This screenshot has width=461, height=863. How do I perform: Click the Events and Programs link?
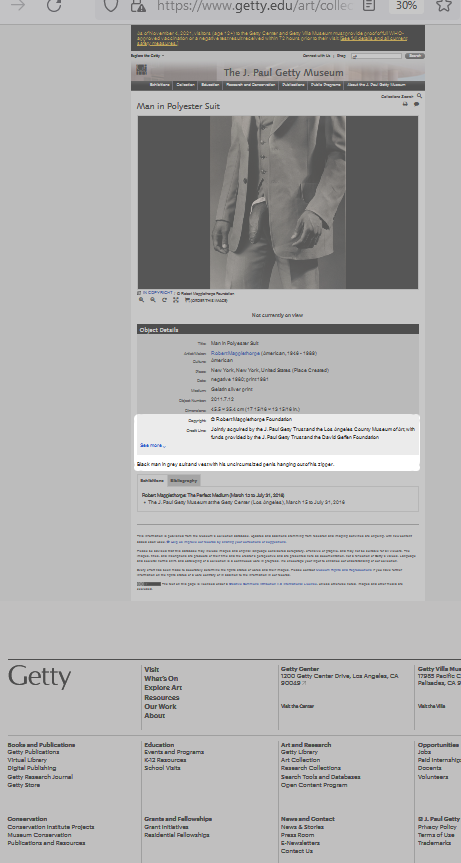click(x=174, y=752)
